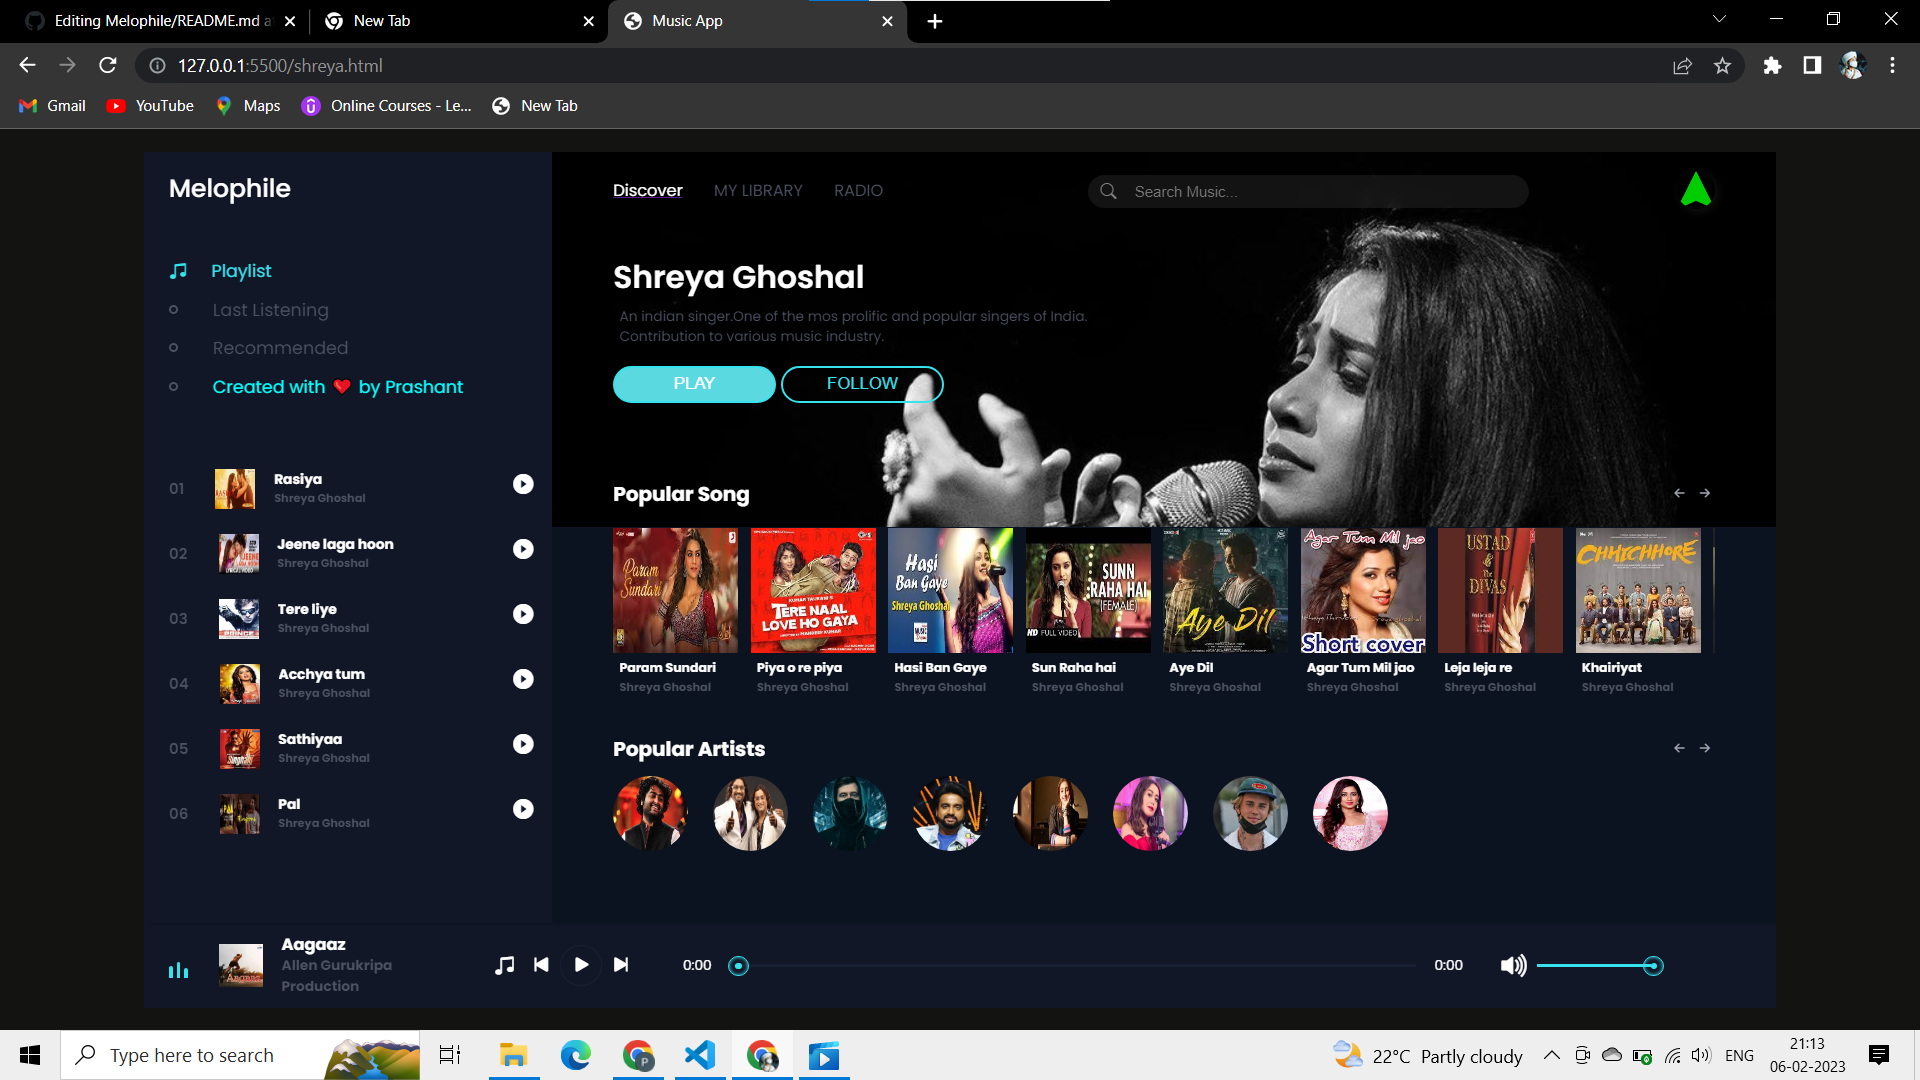Open the Chrome browser menu

(1892, 65)
